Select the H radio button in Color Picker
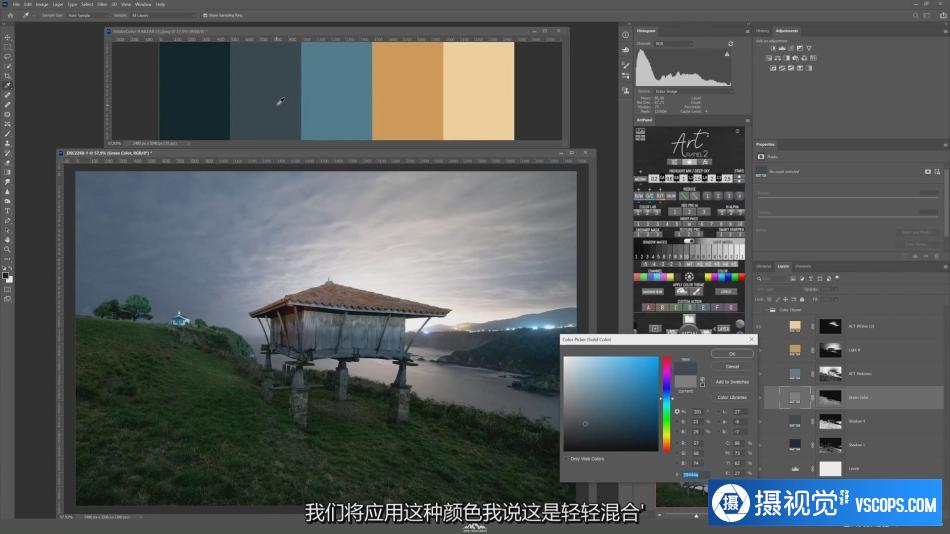 [677, 412]
